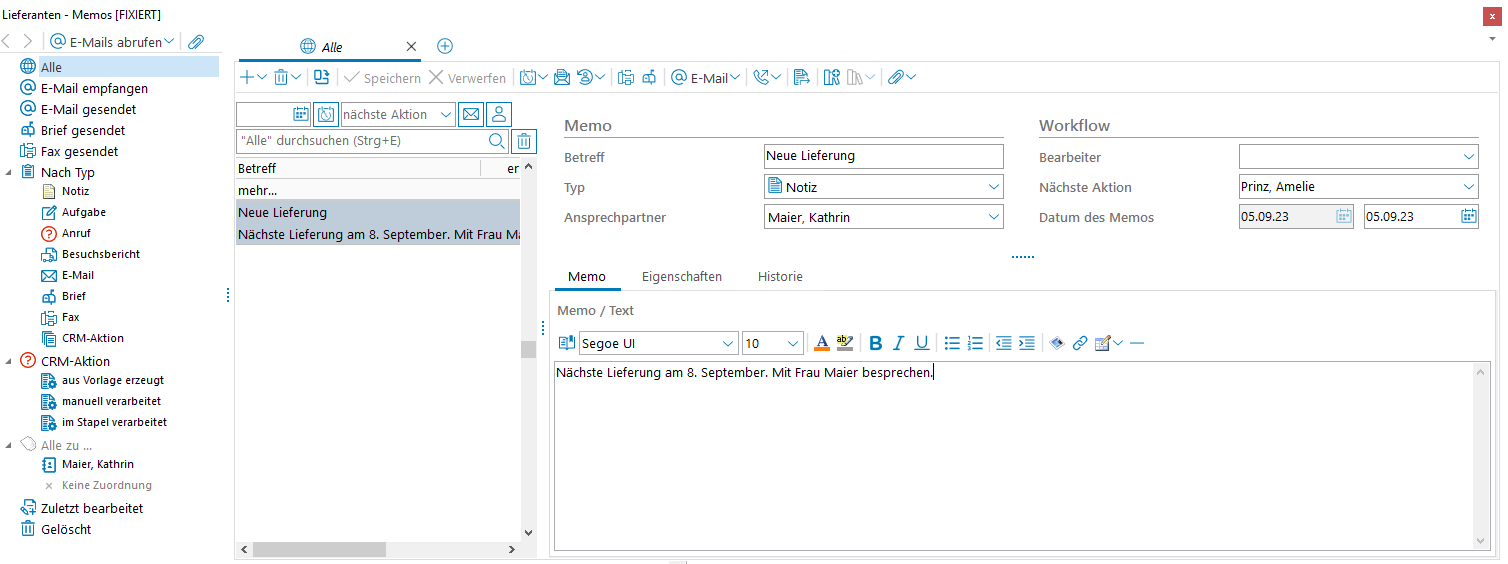Viewport: 1508px width, 564px height.
Task: Click the envelope filter icon above the list
Action: coord(470,114)
